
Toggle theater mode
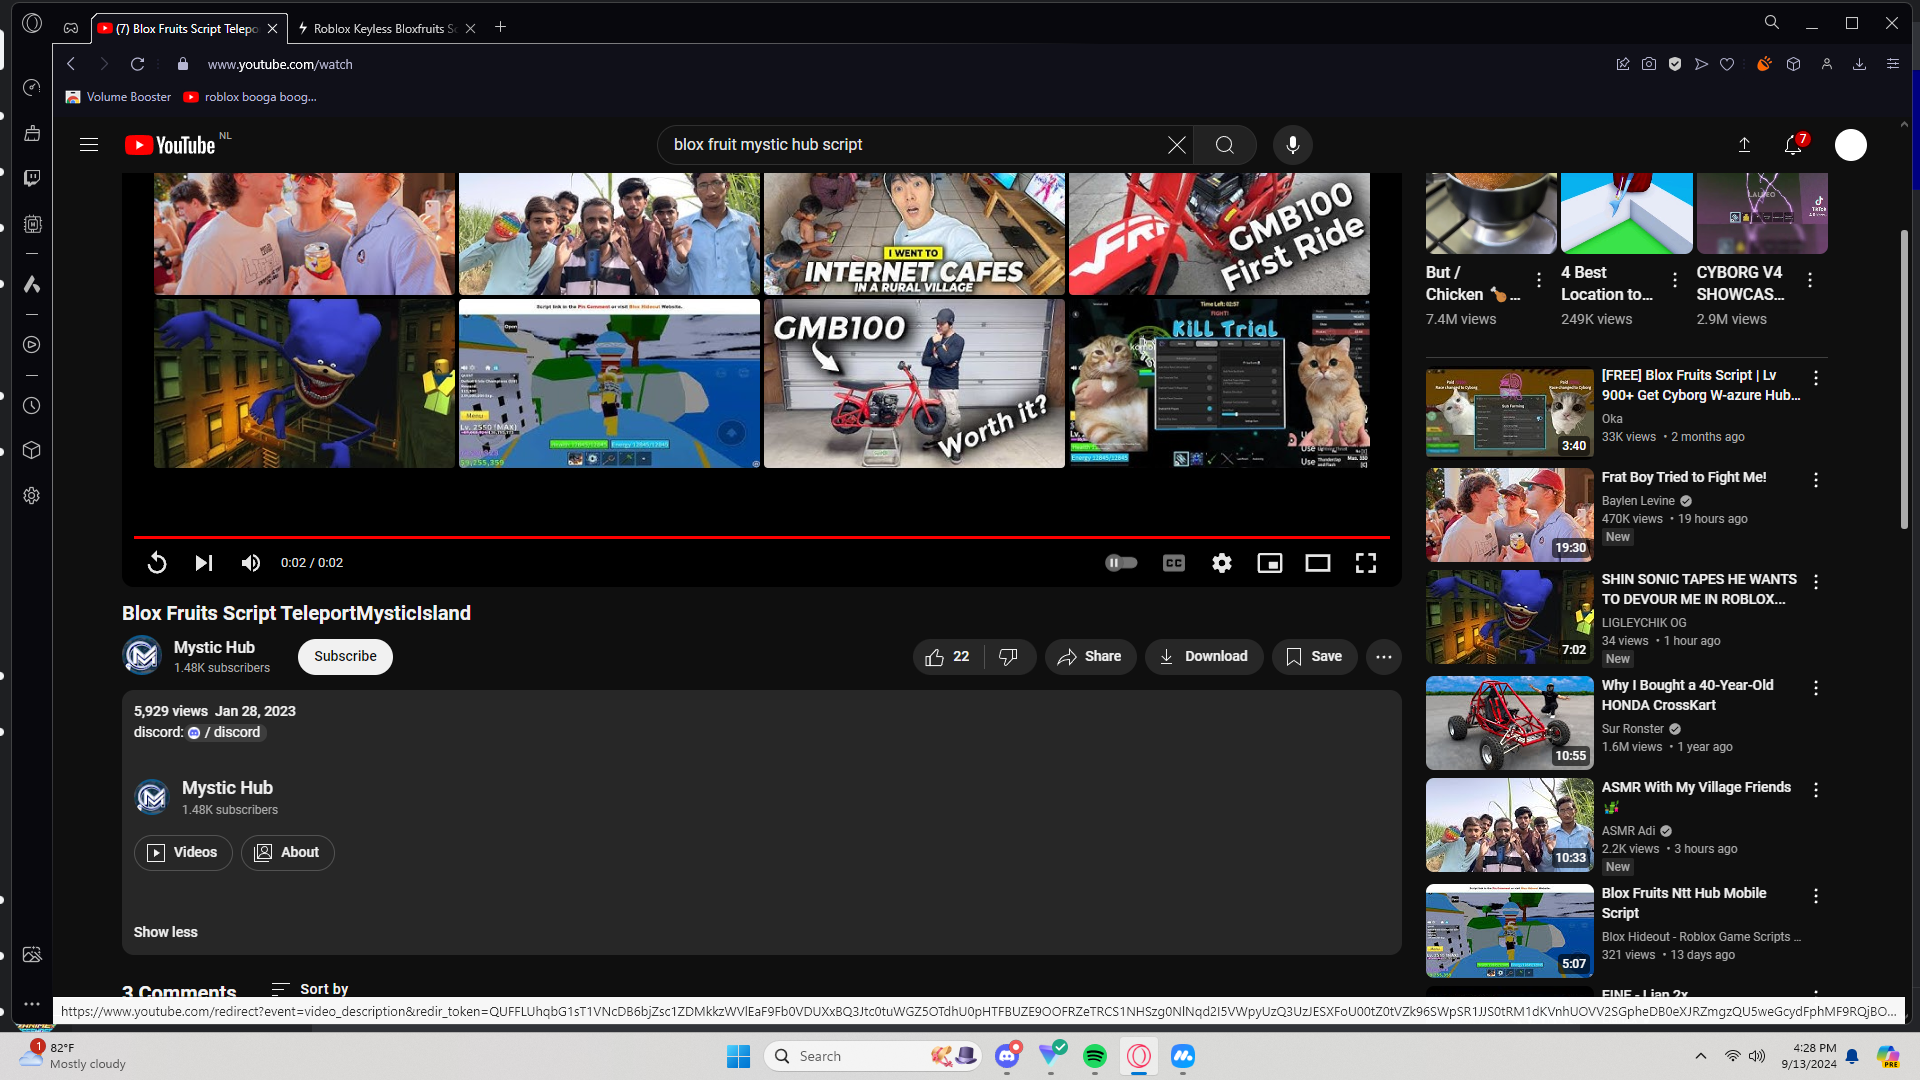click(1318, 563)
